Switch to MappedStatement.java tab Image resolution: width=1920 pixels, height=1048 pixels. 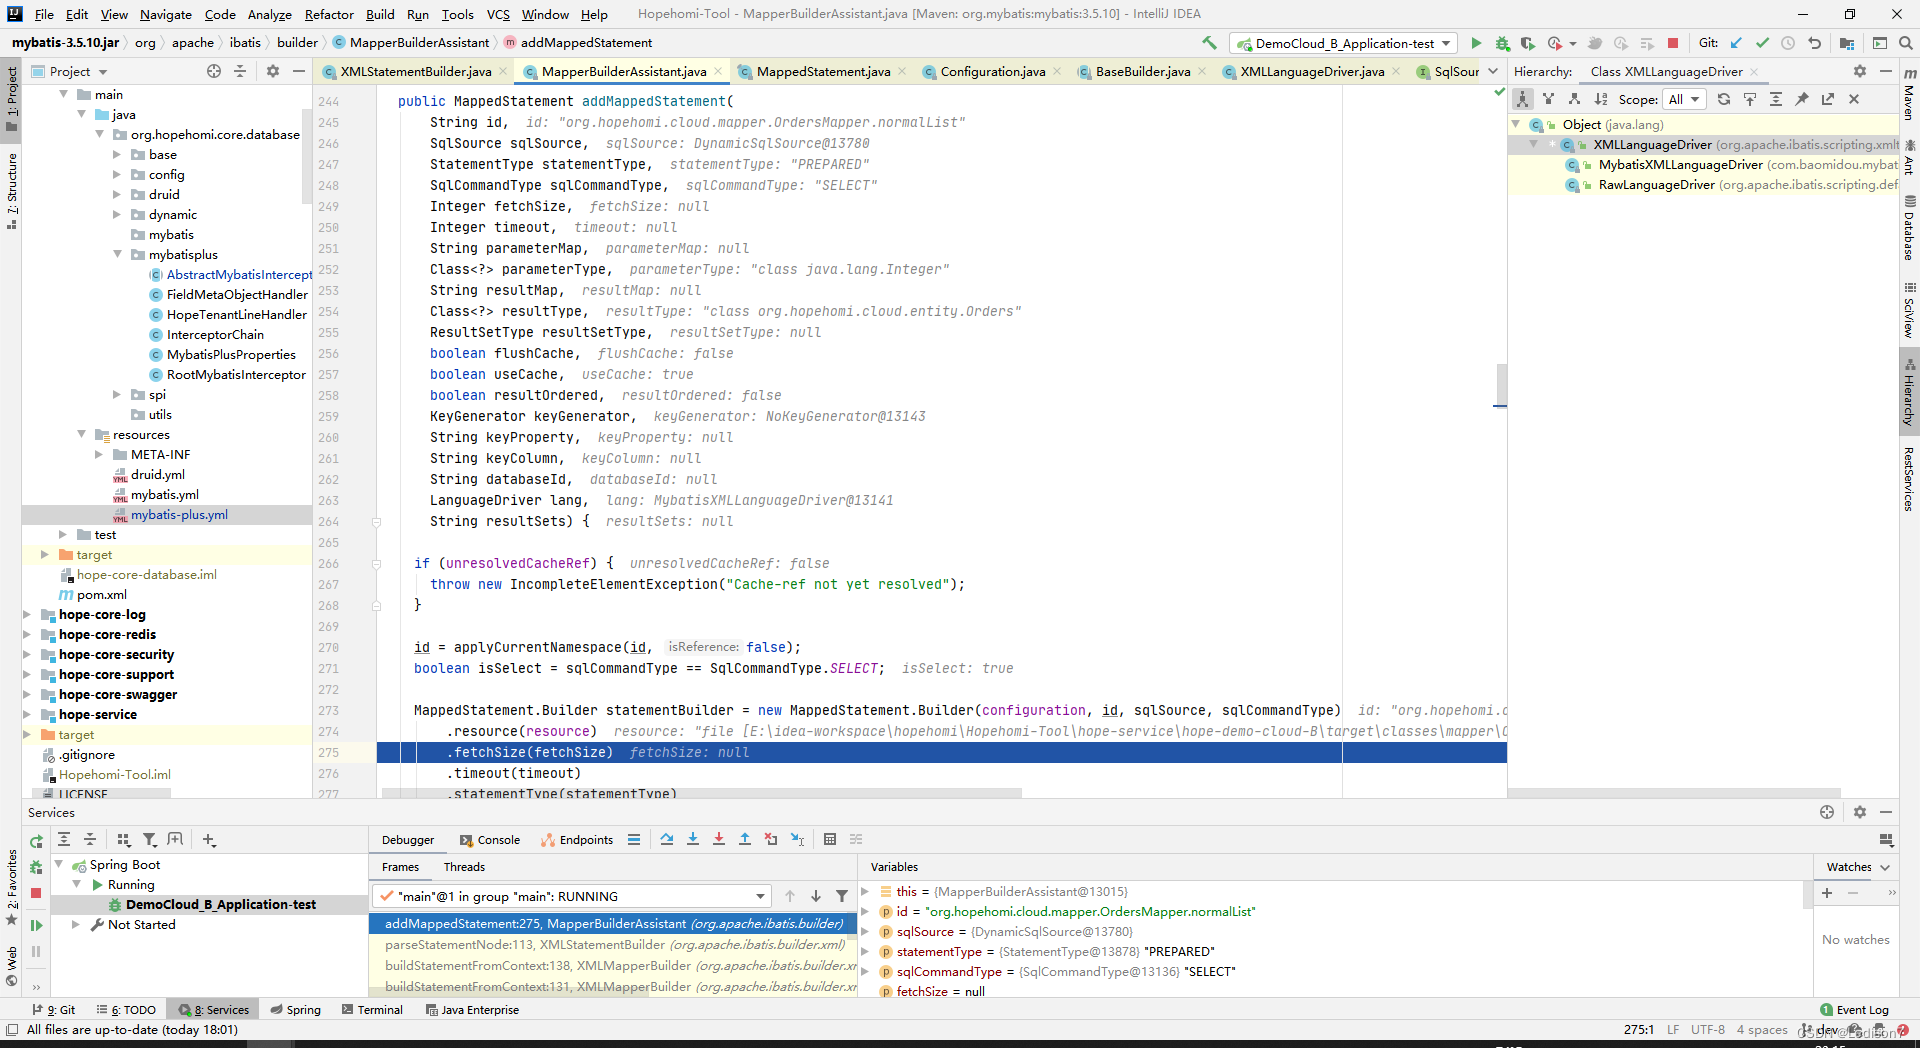pyautogui.click(x=823, y=71)
